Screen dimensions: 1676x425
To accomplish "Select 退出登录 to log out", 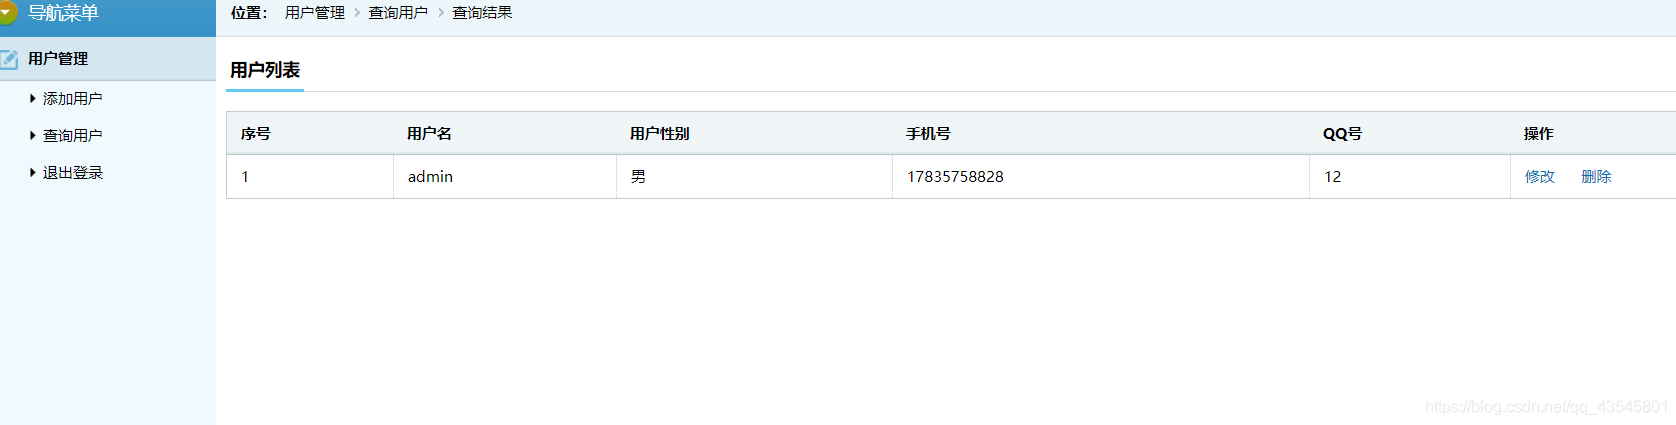I will [x=72, y=172].
